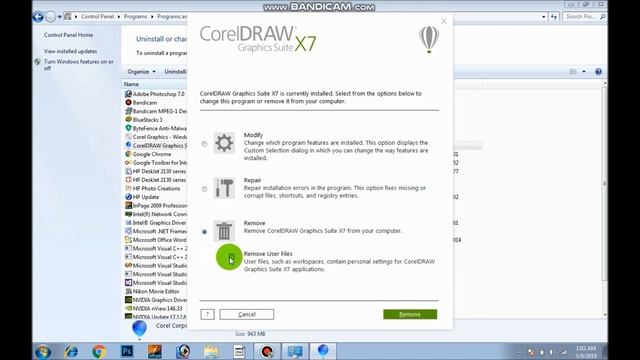Screen dimensions: 640x360
Task: Open the Windows Start orb
Action: coord(43,351)
